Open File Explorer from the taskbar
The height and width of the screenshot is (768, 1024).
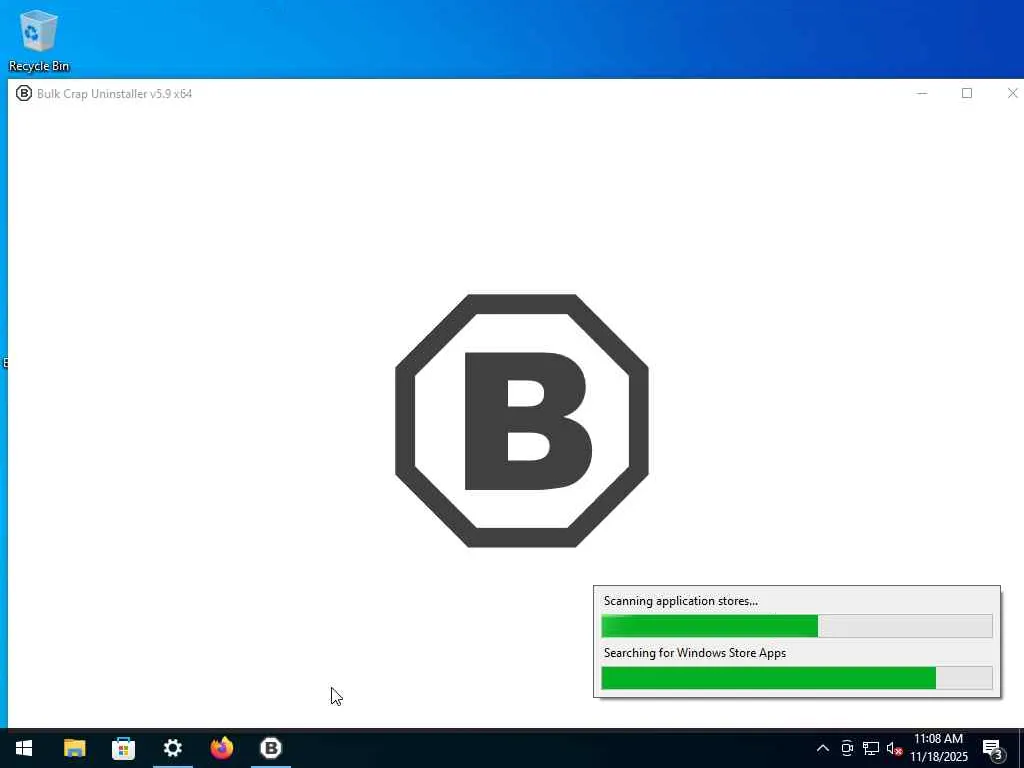point(74,748)
